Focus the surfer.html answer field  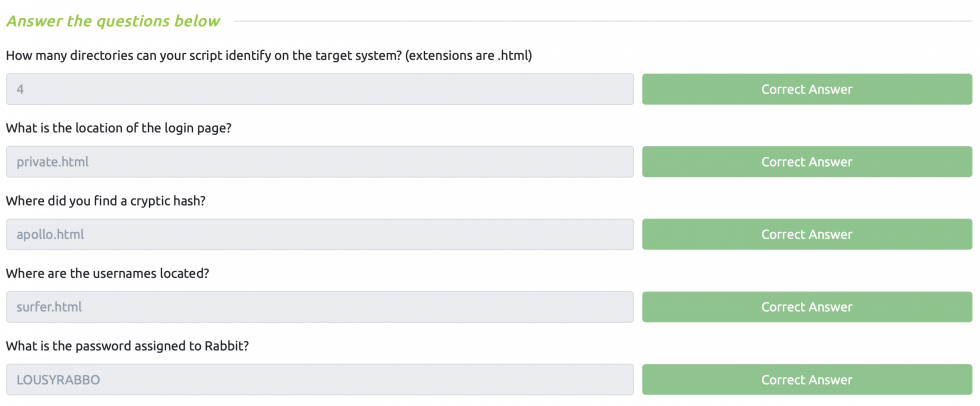319,307
